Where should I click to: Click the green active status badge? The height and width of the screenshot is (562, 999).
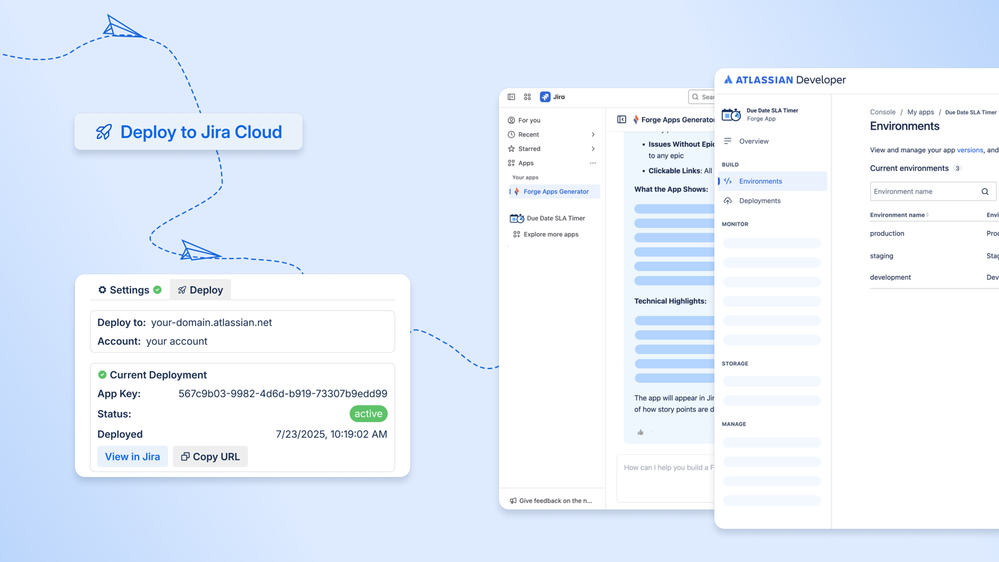pyautogui.click(x=368, y=414)
